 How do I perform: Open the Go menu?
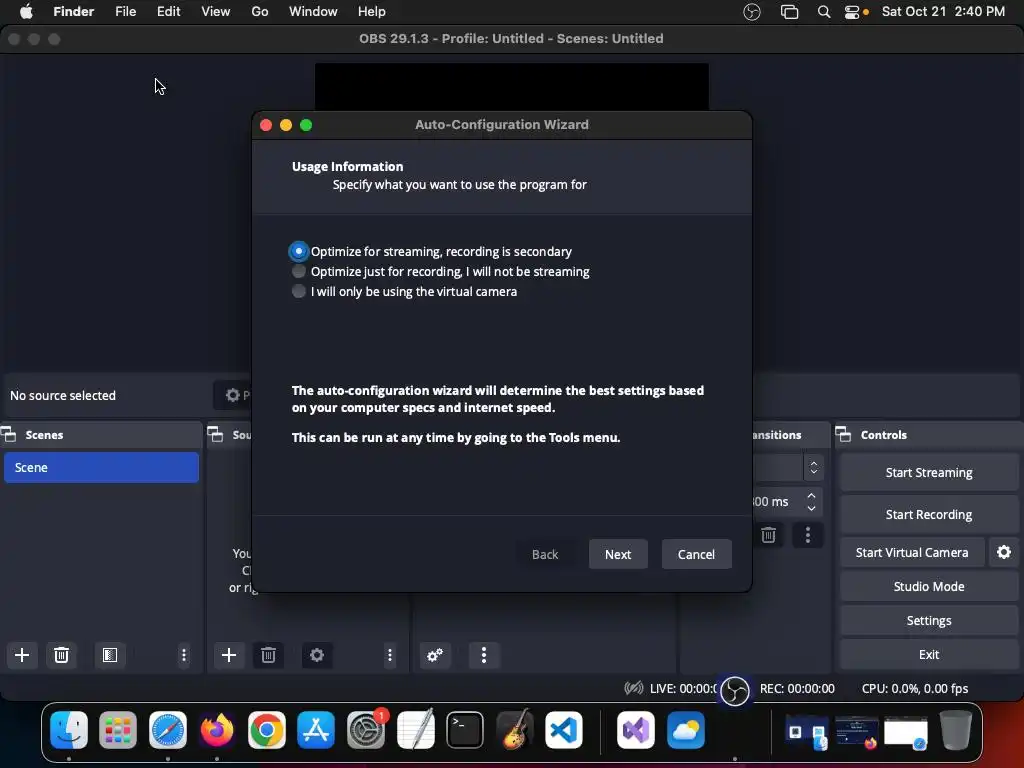tap(260, 12)
